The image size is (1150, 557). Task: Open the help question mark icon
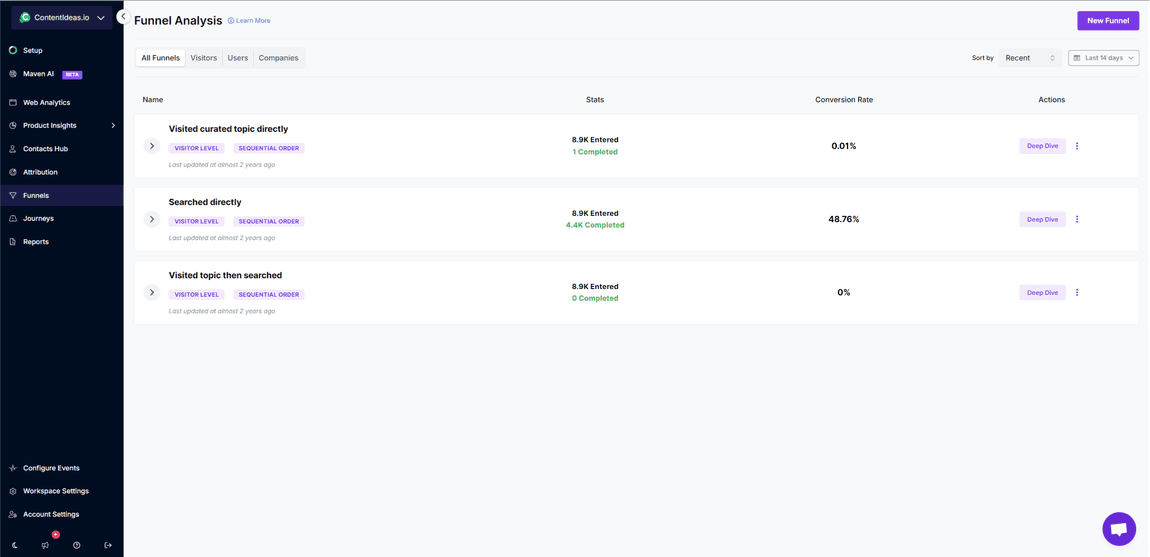(x=77, y=545)
